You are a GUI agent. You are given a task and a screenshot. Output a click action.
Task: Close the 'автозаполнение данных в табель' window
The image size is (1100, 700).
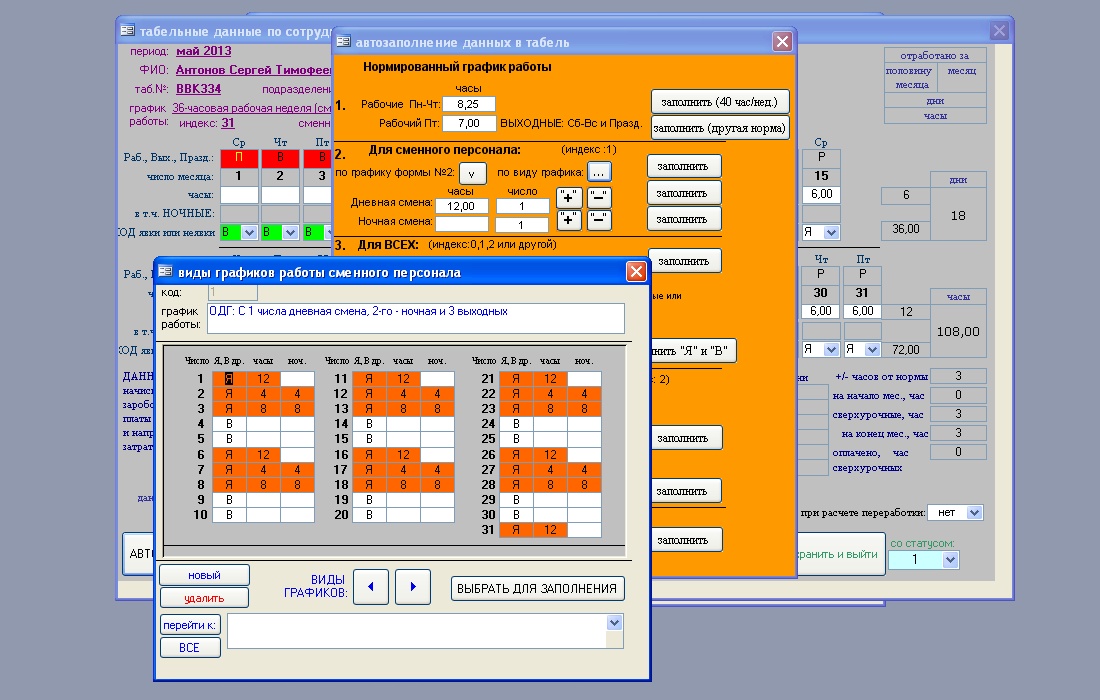tap(782, 41)
